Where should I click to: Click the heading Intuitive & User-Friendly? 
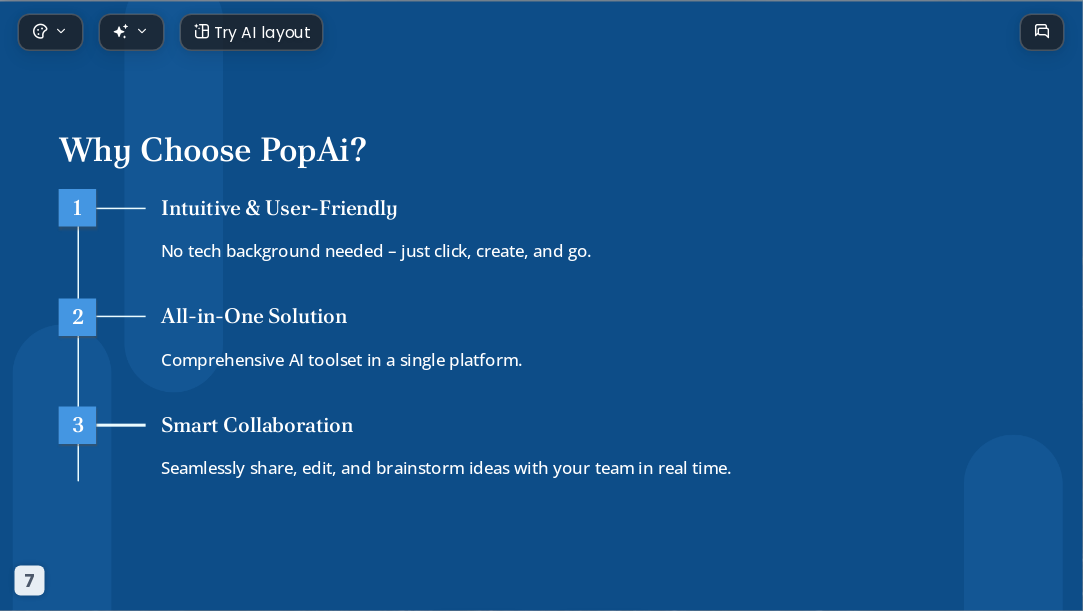(279, 208)
